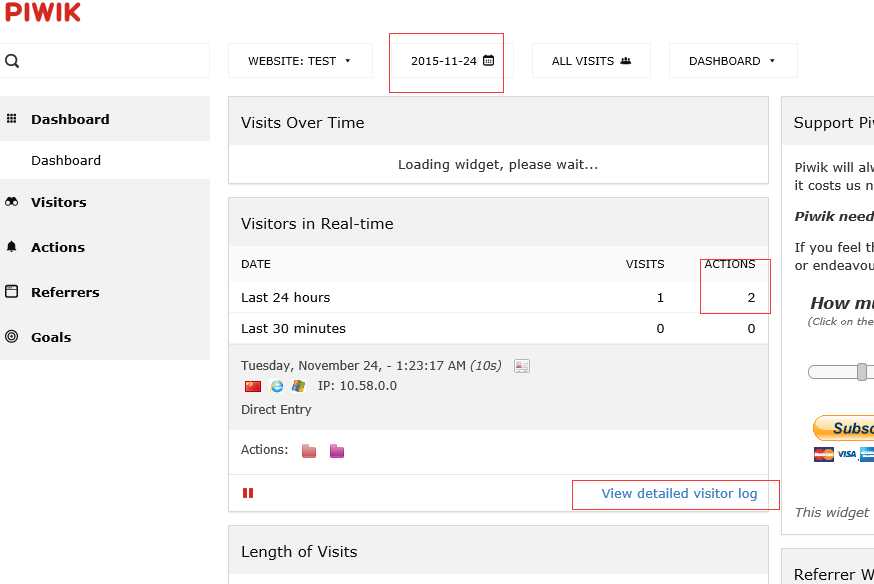
Task: Click the search input field
Action: 112,61
